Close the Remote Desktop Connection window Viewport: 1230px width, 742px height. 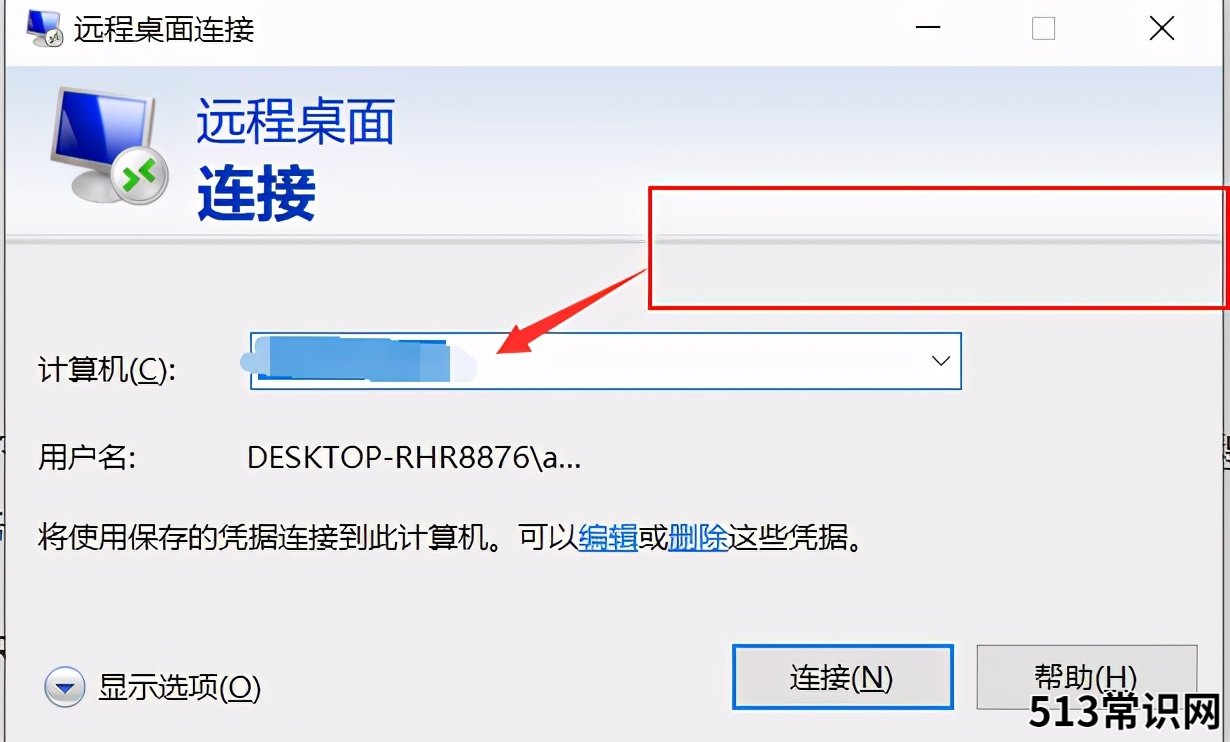click(x=1161, y=29)
